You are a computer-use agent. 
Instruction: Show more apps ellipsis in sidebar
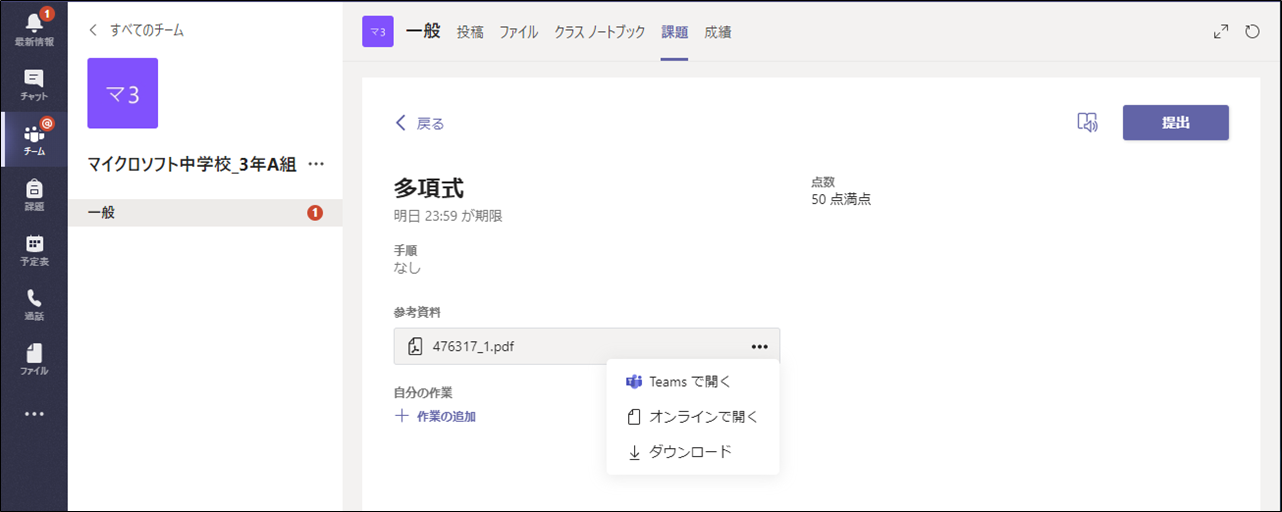click(x=34, y=414)
